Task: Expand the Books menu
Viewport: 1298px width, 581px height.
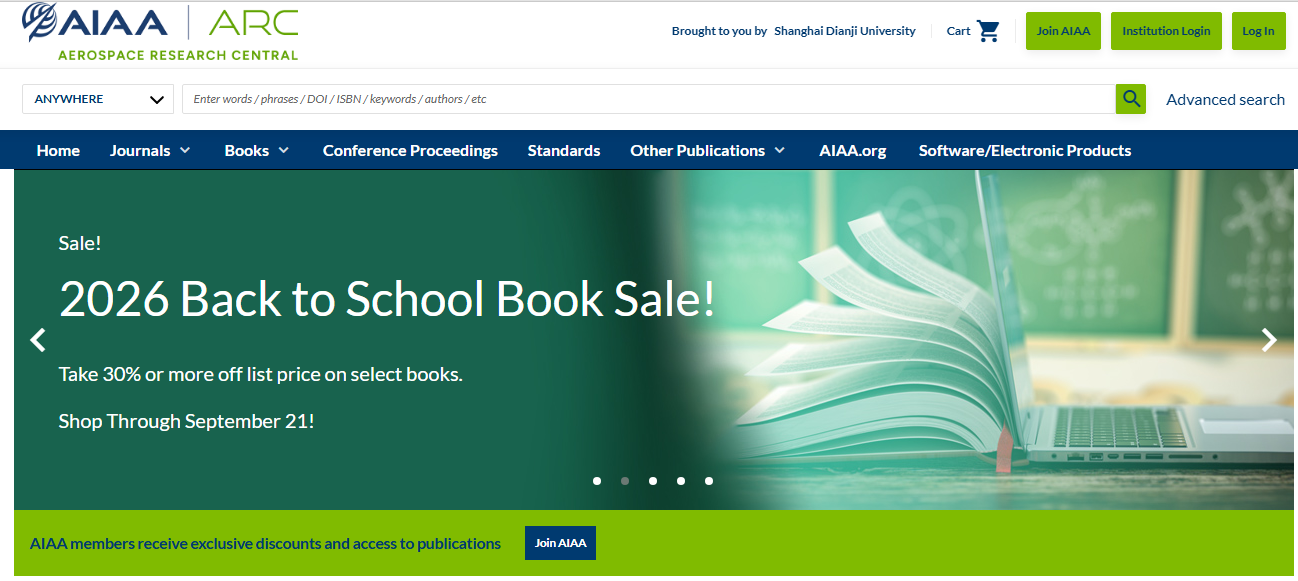Action: point(257,150)
